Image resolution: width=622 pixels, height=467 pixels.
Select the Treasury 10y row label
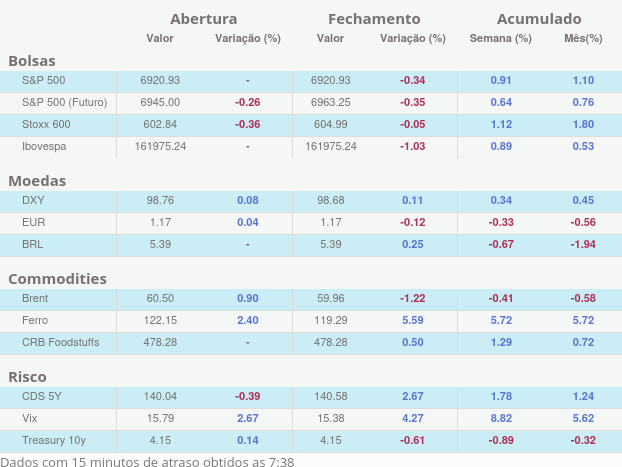[x=51, y=440]
